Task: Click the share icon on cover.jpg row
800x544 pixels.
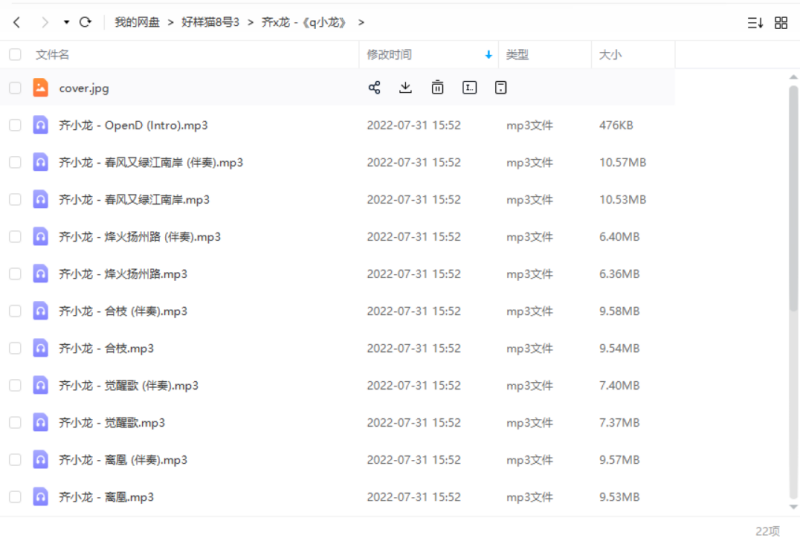Action: (x=374, y=88)
